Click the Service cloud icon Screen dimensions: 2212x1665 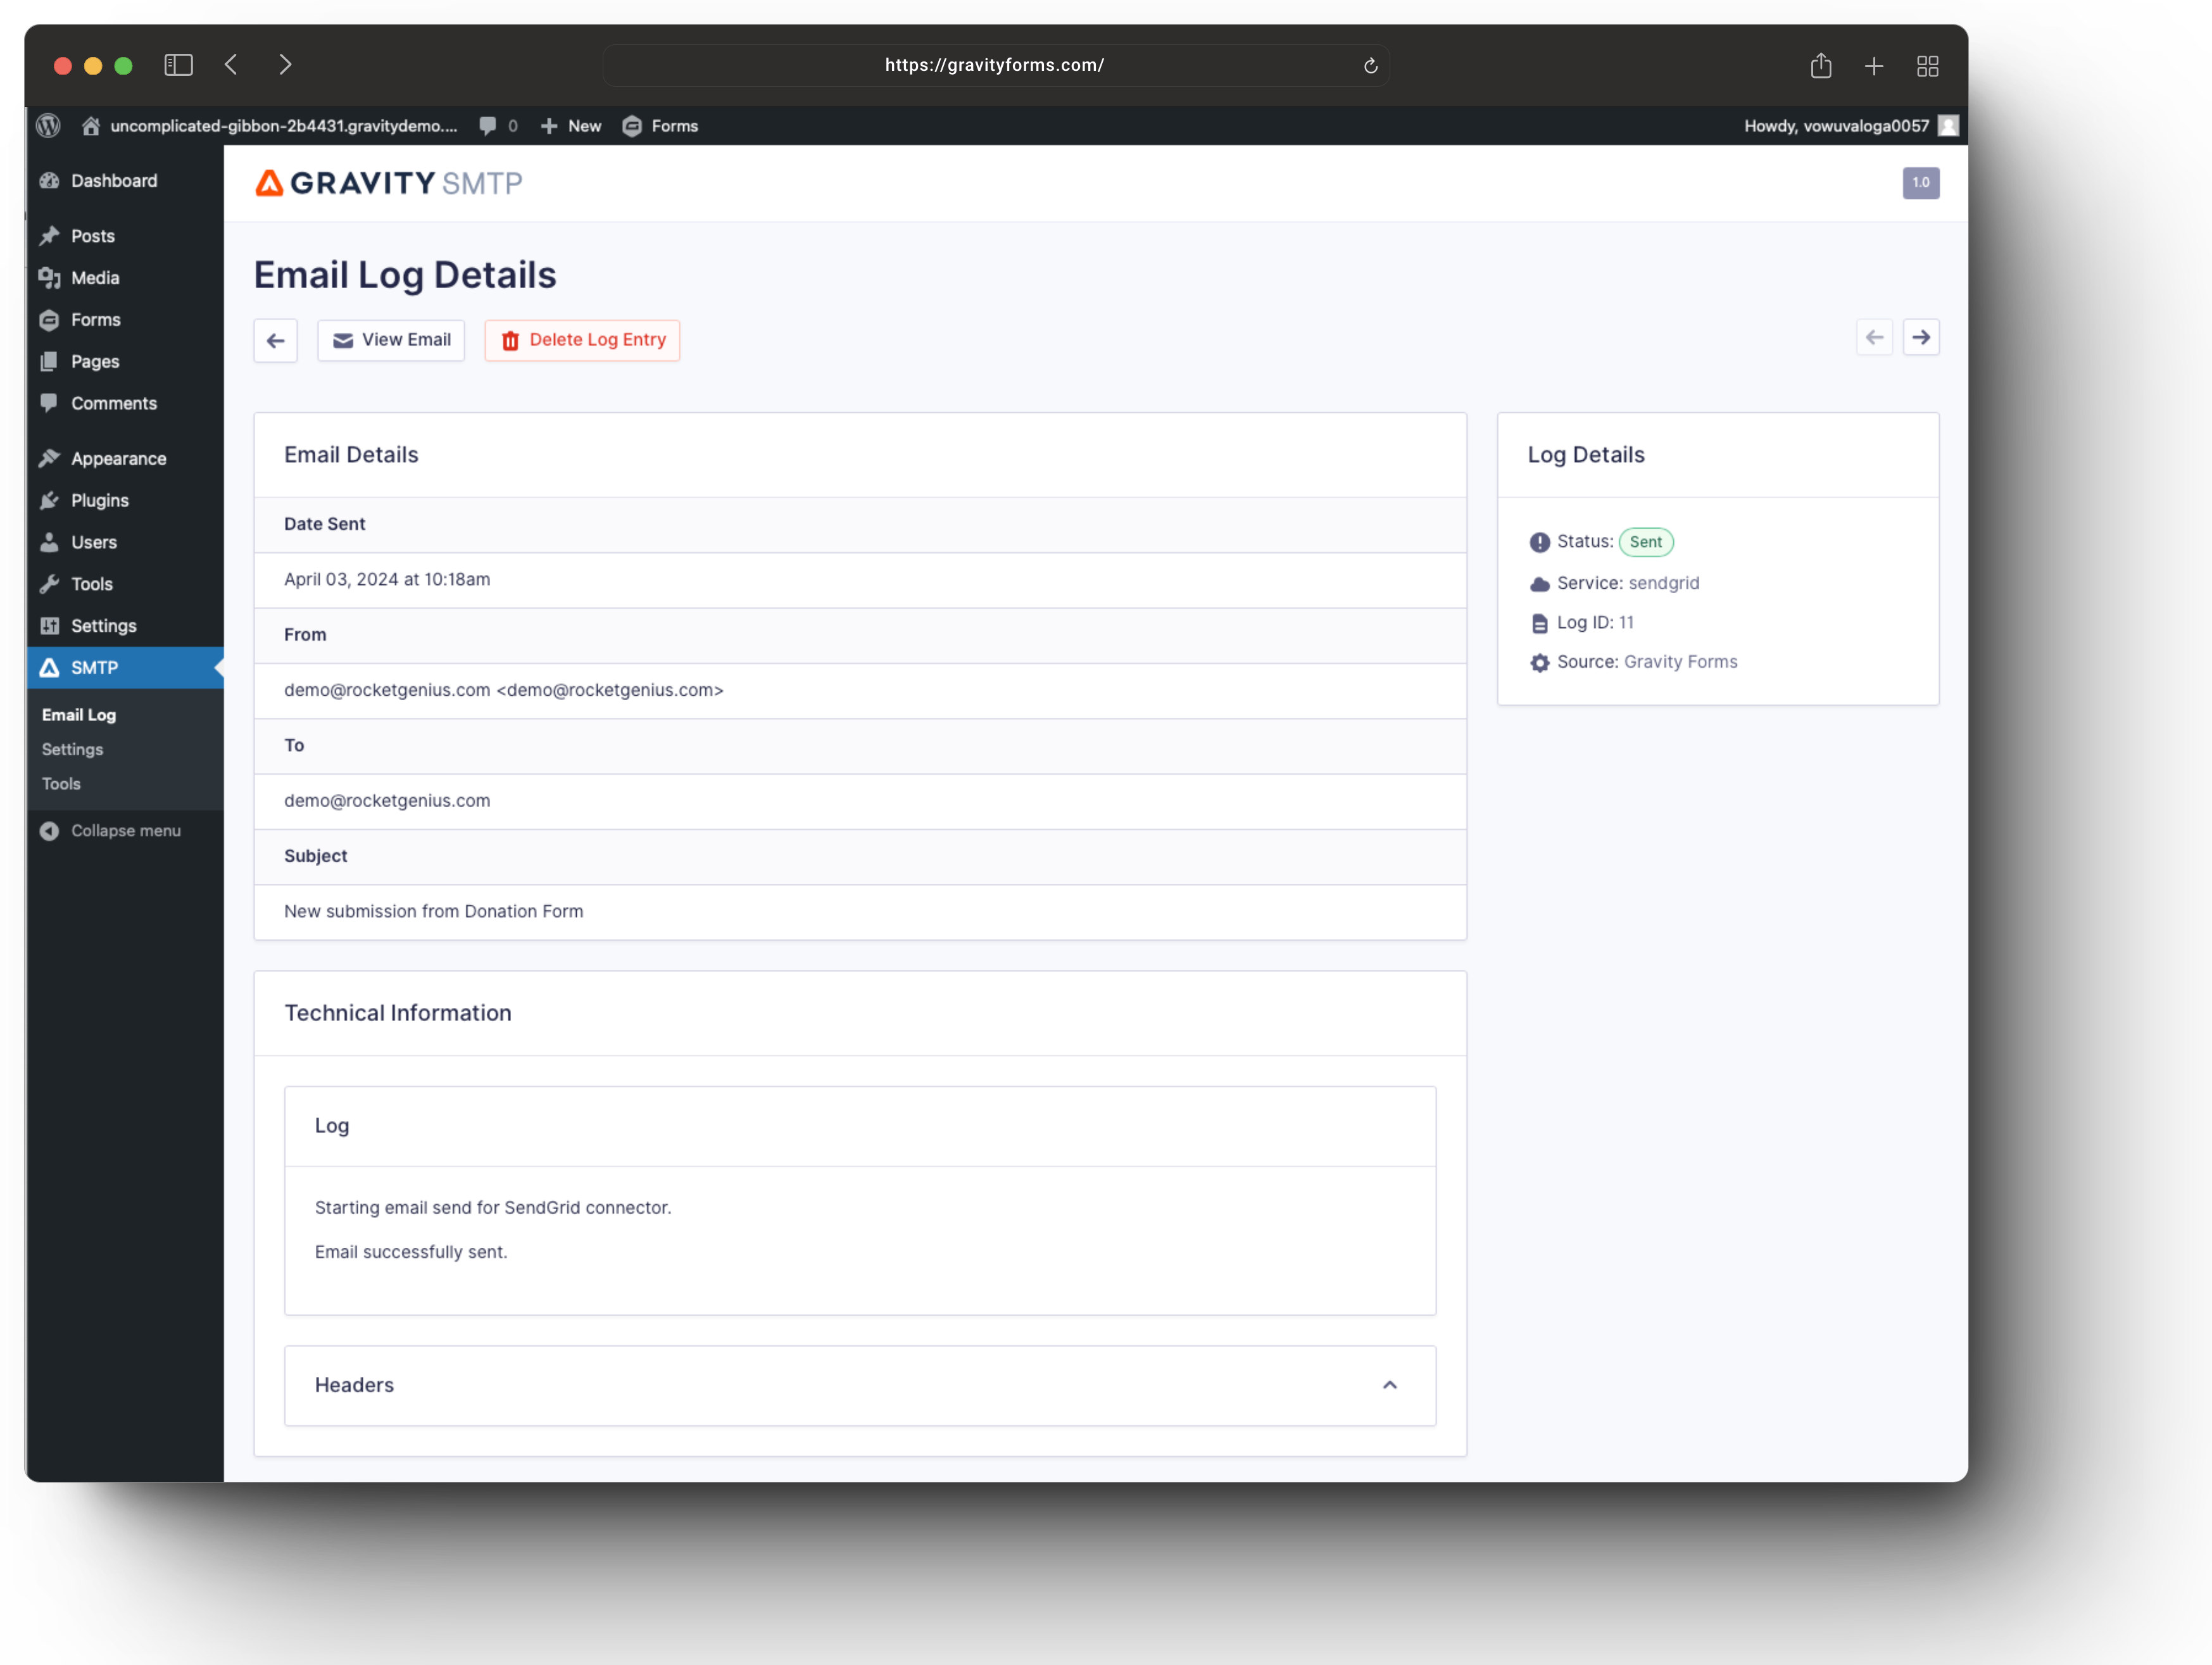1539,584
